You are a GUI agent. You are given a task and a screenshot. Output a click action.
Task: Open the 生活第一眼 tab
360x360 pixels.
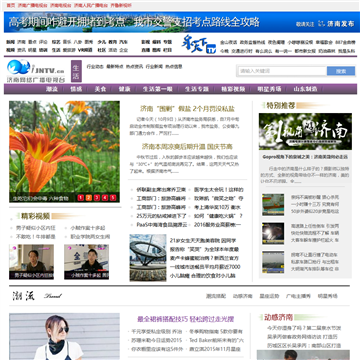tap(158, 89)
